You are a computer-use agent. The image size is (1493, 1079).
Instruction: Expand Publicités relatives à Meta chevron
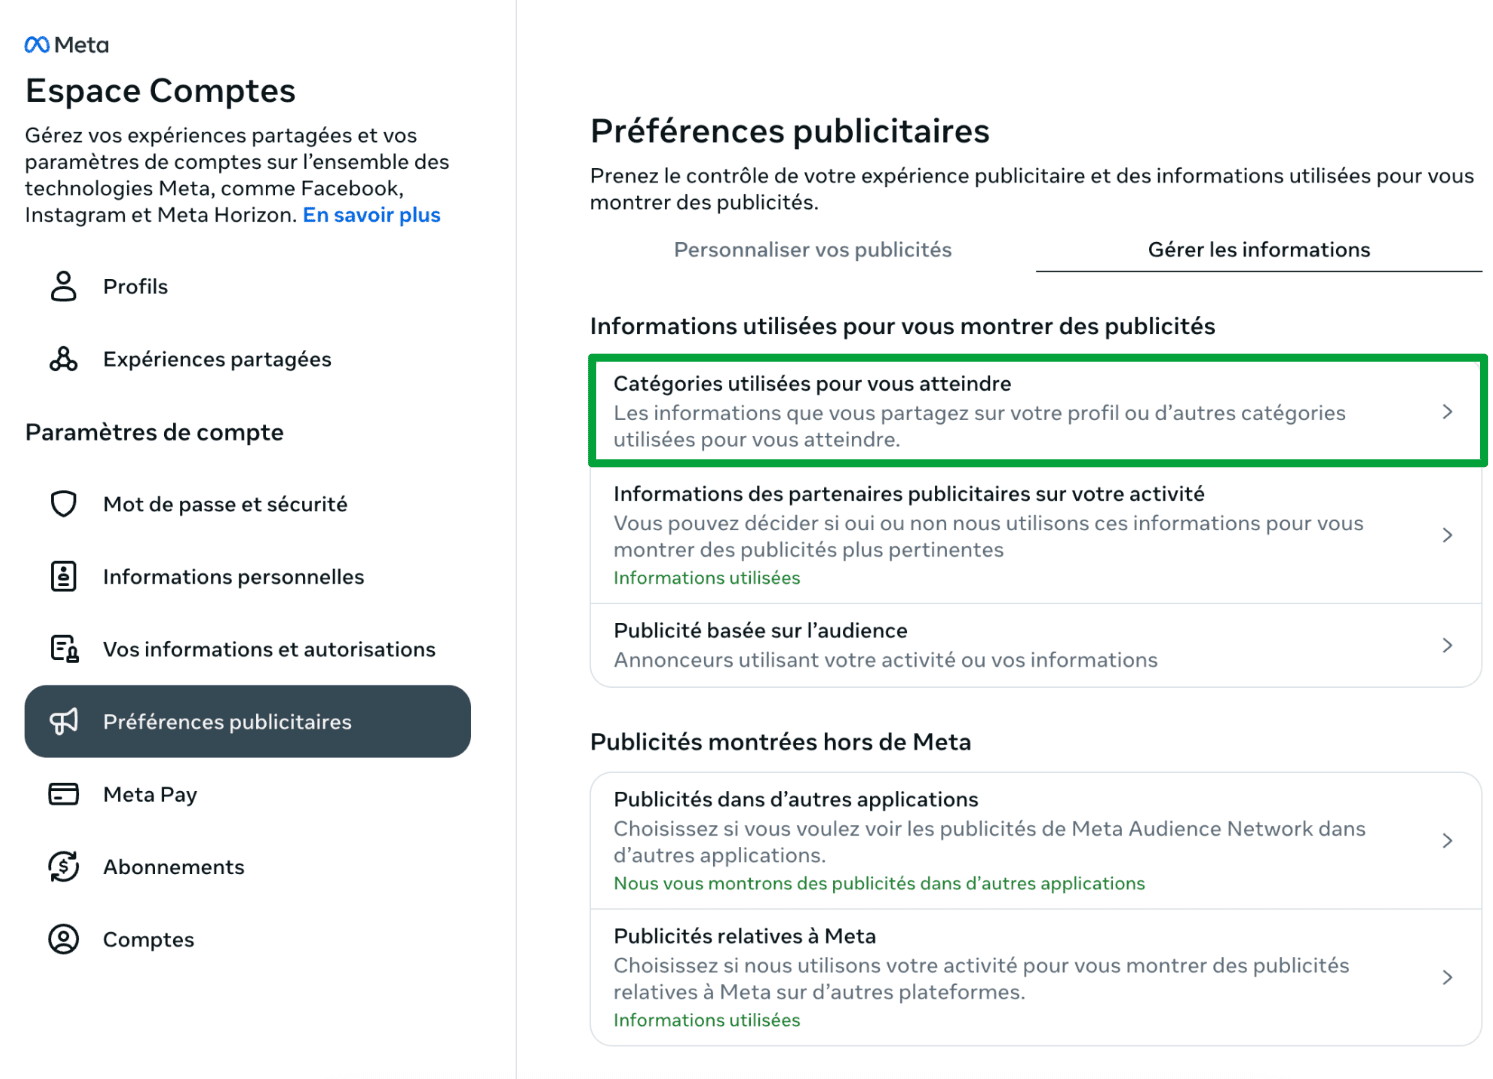pyautogui.click(x=1447, y=978)
